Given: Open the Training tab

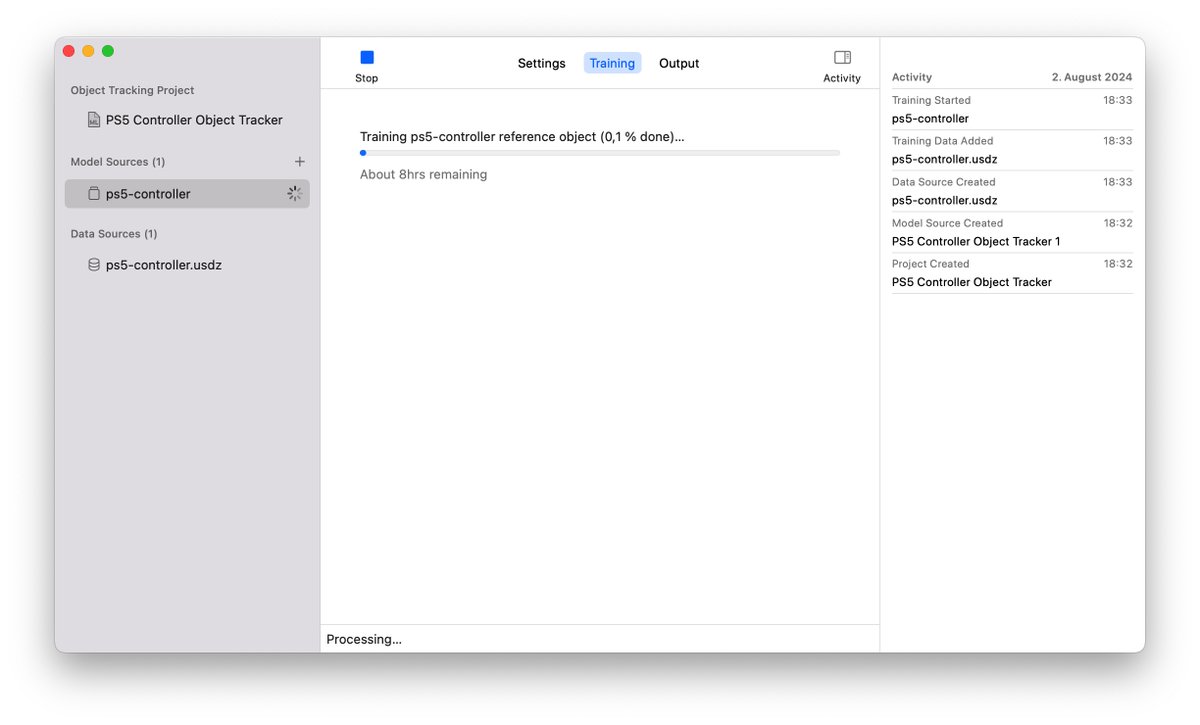Looking at the screenshot, I should tap(612, 63).
